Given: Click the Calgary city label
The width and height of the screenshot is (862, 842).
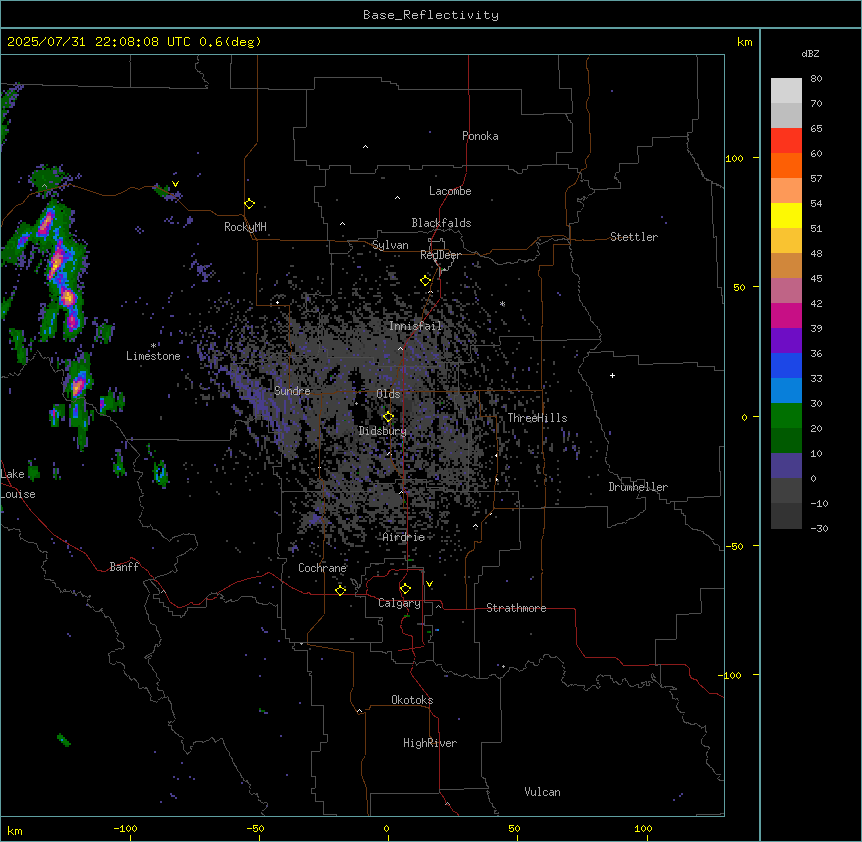Looking at the screenshot, I should pos(399,603).
